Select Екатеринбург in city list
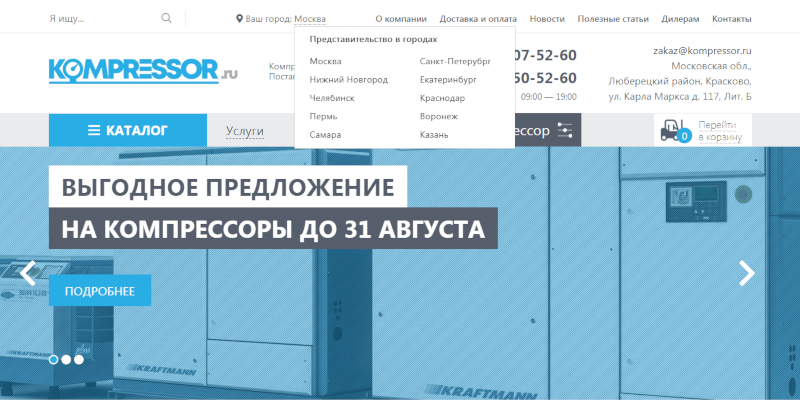 pyautogui.click(x=450, y=80)
